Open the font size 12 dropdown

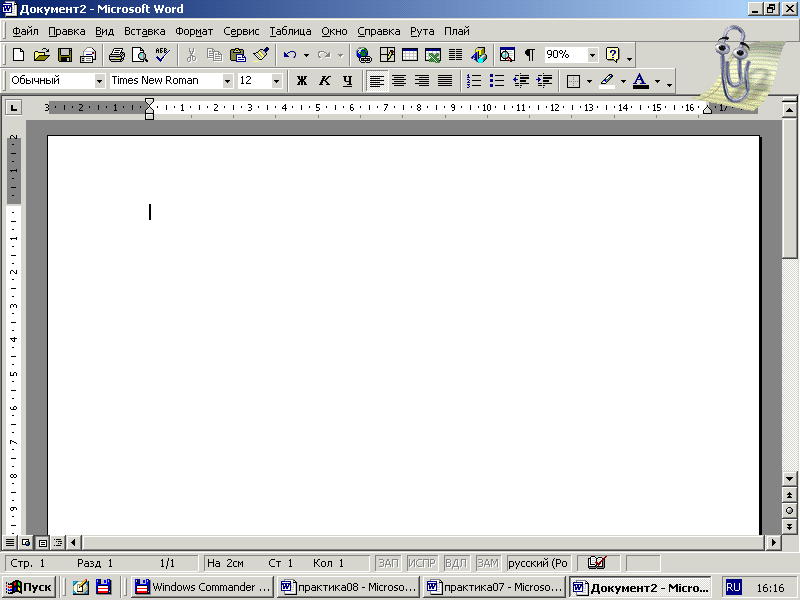(x=276, y=81)
